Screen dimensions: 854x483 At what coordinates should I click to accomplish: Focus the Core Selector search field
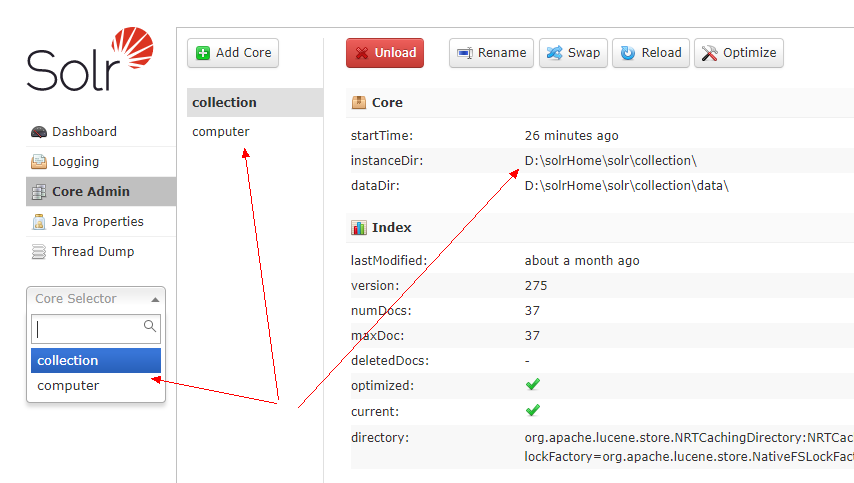tap(96, 328)
